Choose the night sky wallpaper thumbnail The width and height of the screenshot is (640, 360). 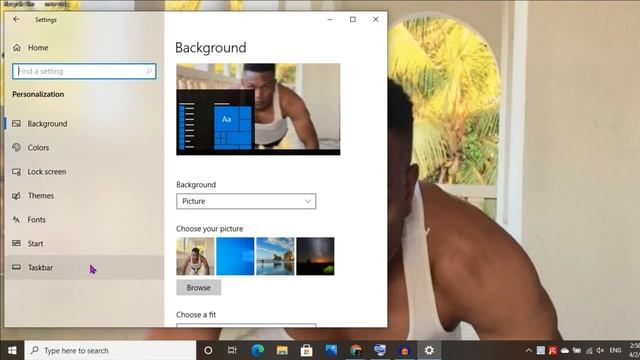tap(315, 256)
